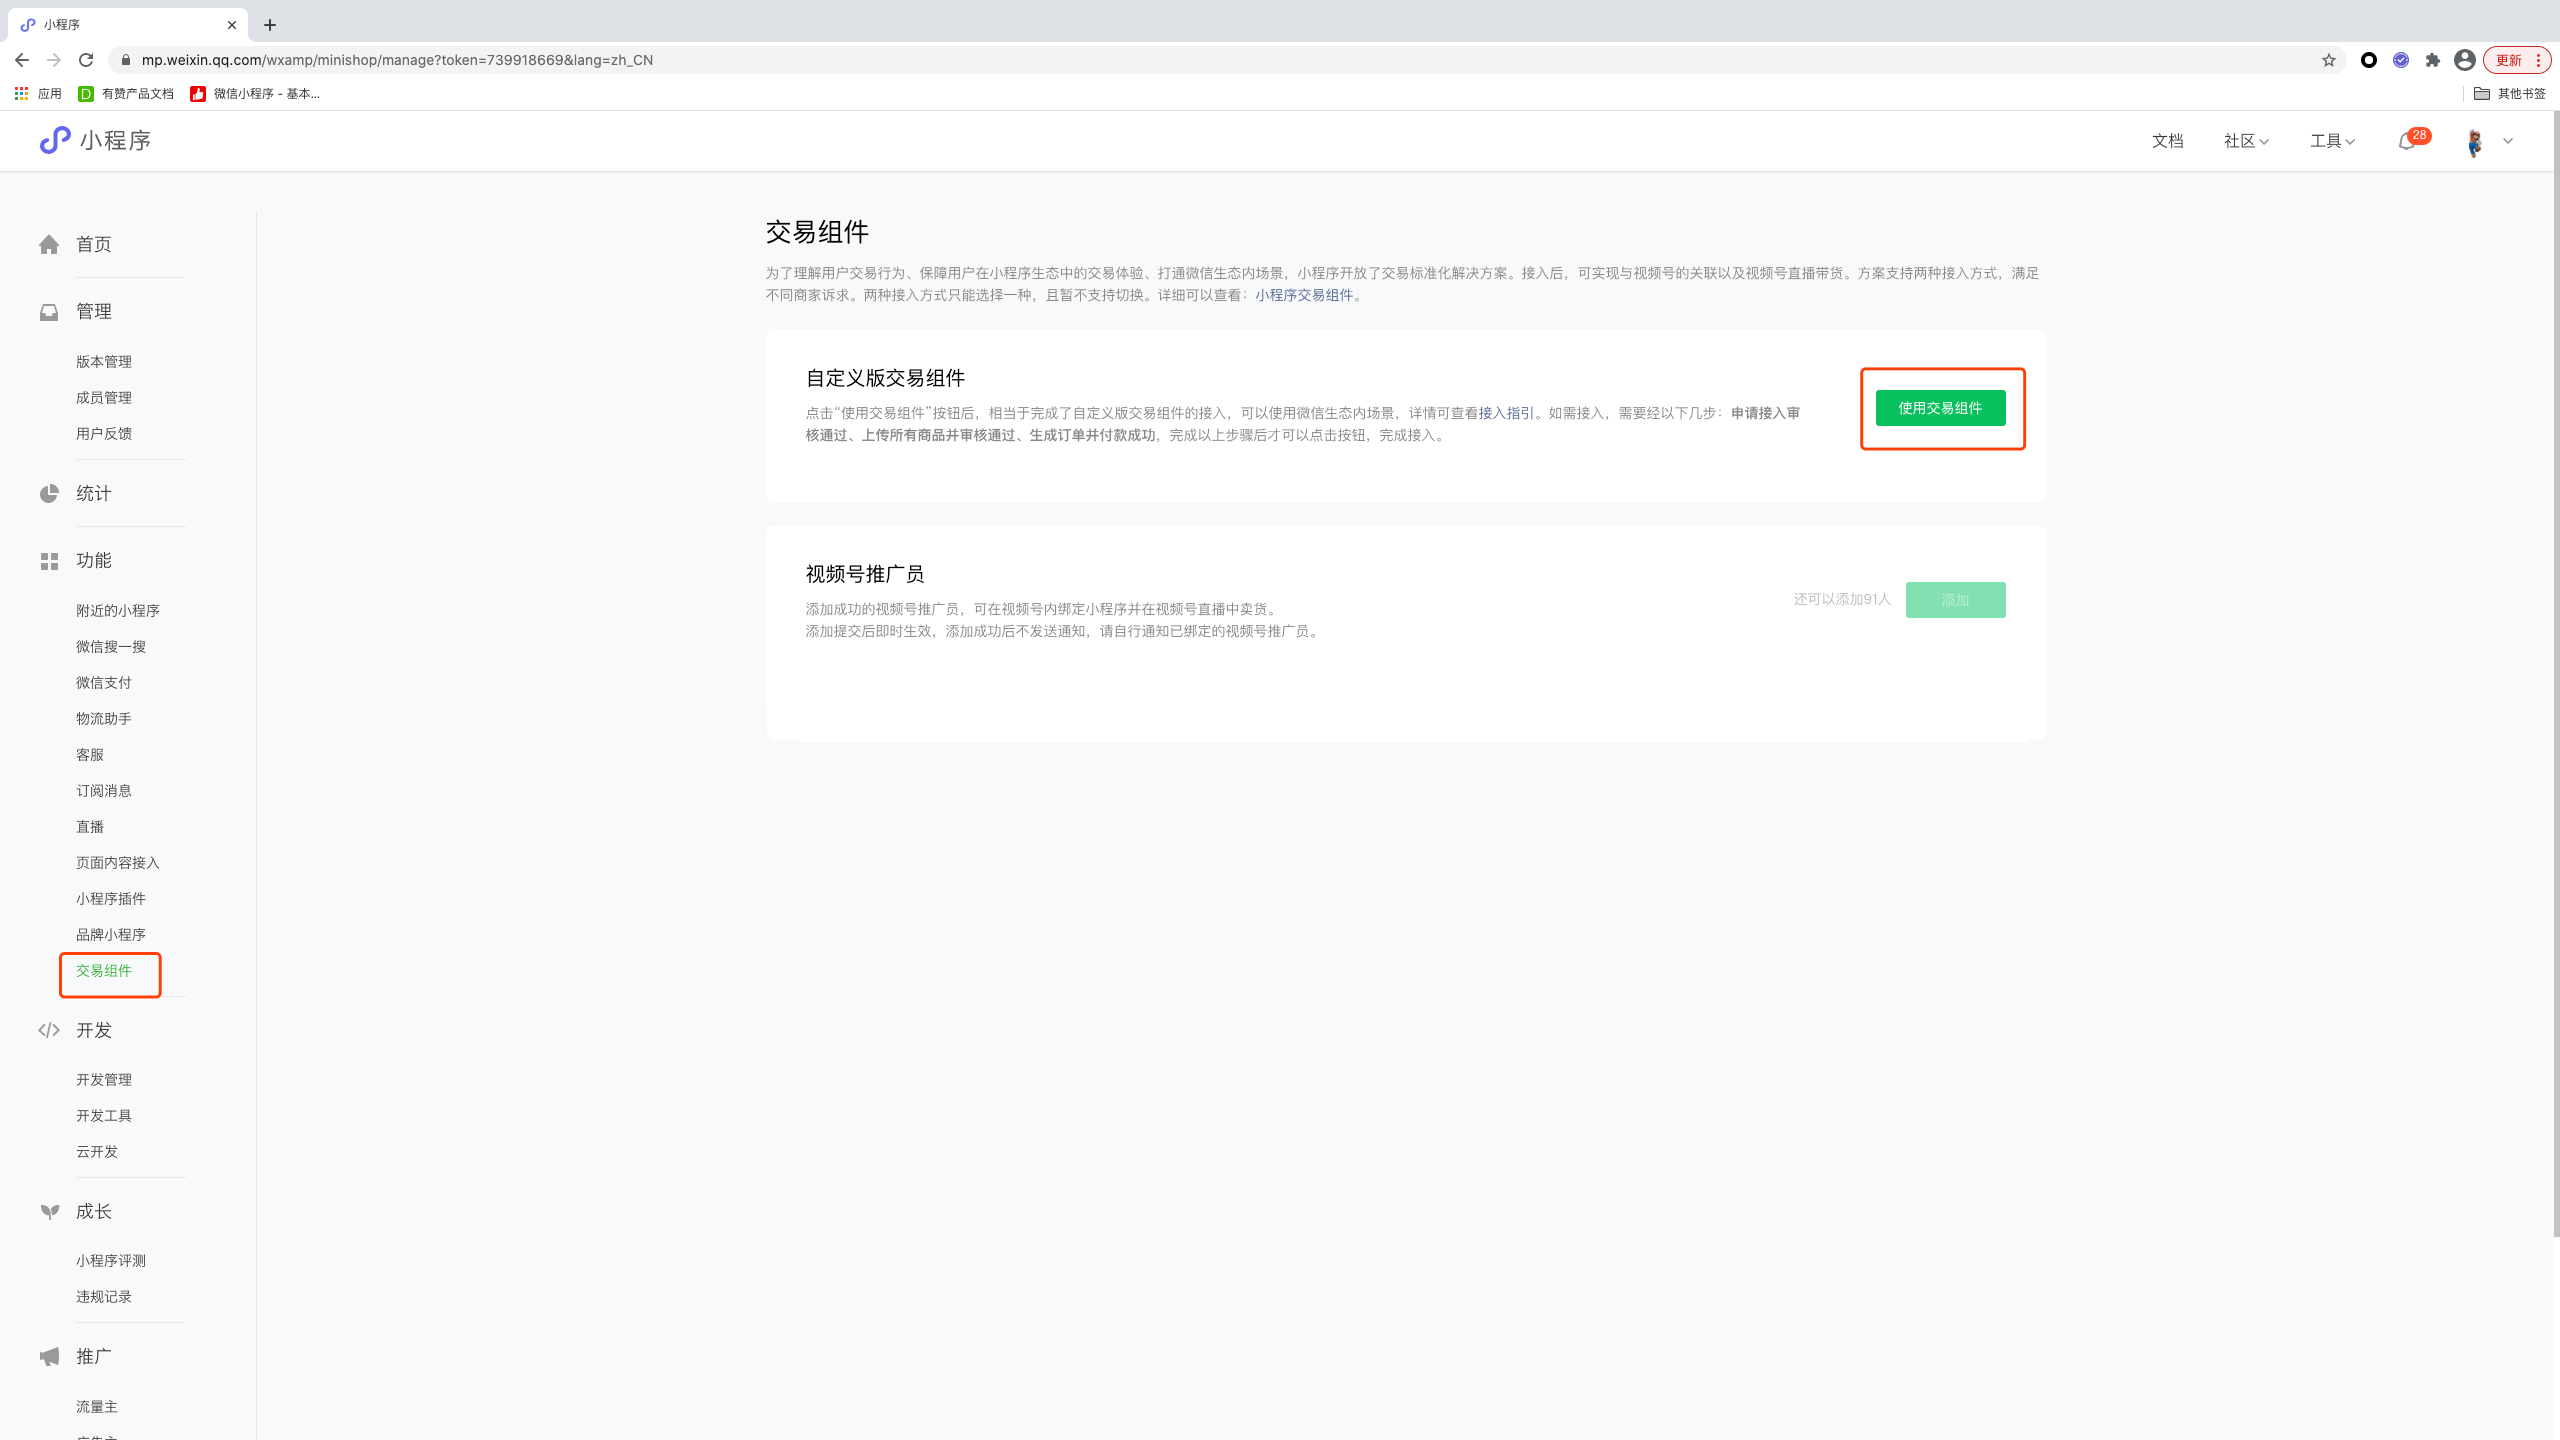Expand the 工具 dropdown menu
The height and width of the screenshot is (1440, 2560).
[2332, 141]
